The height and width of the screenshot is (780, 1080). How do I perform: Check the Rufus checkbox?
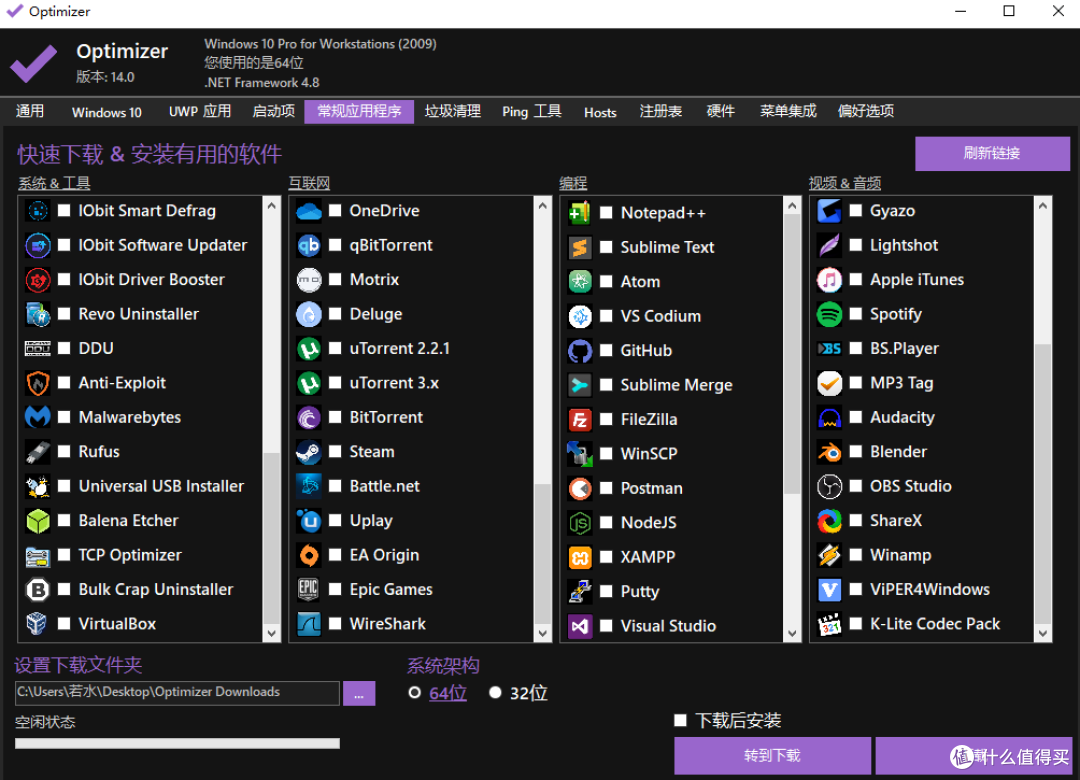pos(64,451)
